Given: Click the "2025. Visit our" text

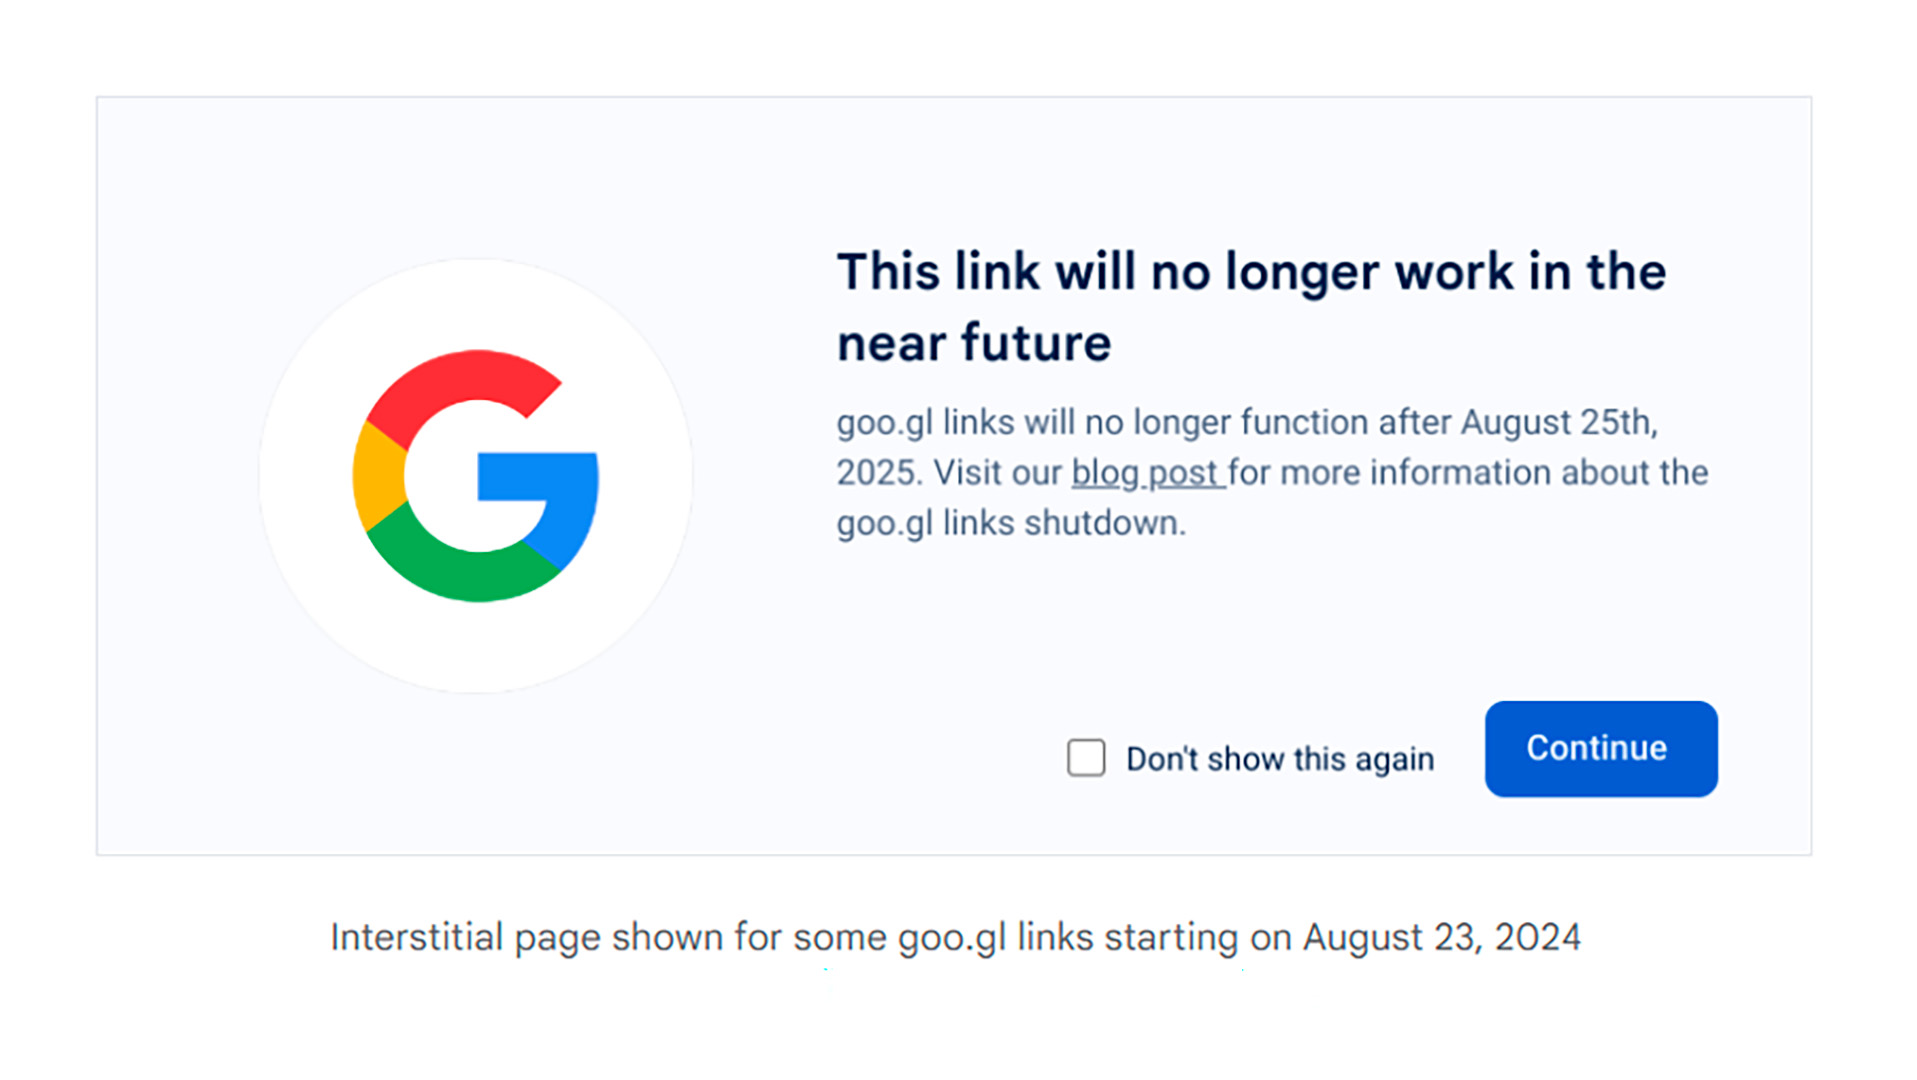Looking at the screenshot, I should tap(948, 472).
